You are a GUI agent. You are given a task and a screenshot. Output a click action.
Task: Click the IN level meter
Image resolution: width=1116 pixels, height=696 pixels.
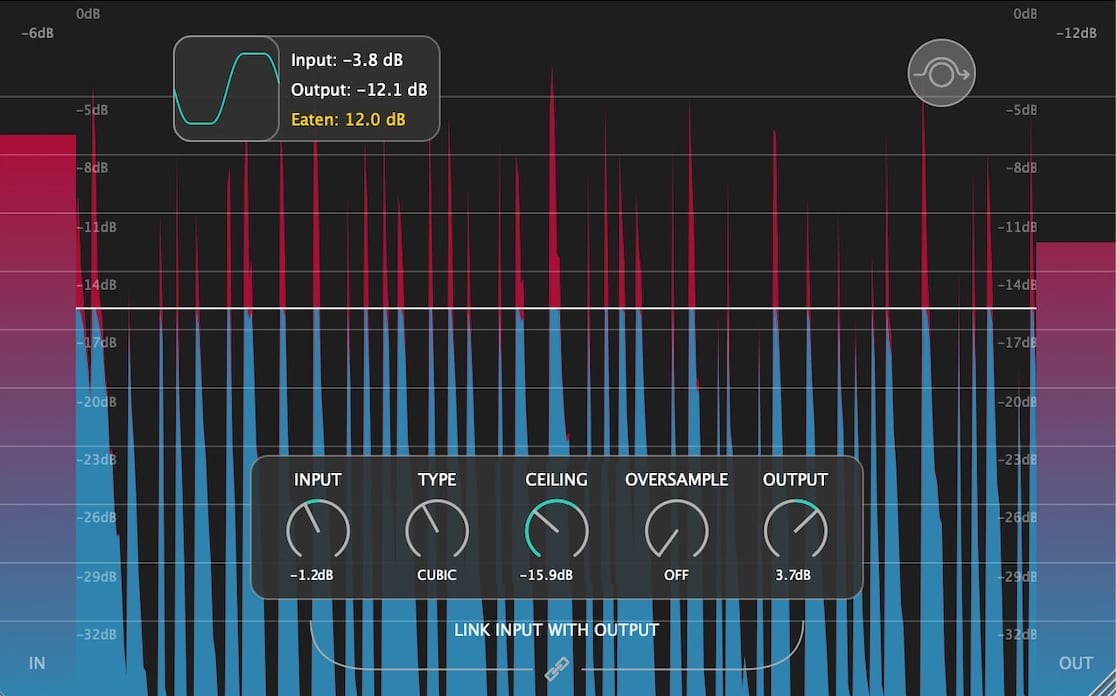click(x=38, y=415)
